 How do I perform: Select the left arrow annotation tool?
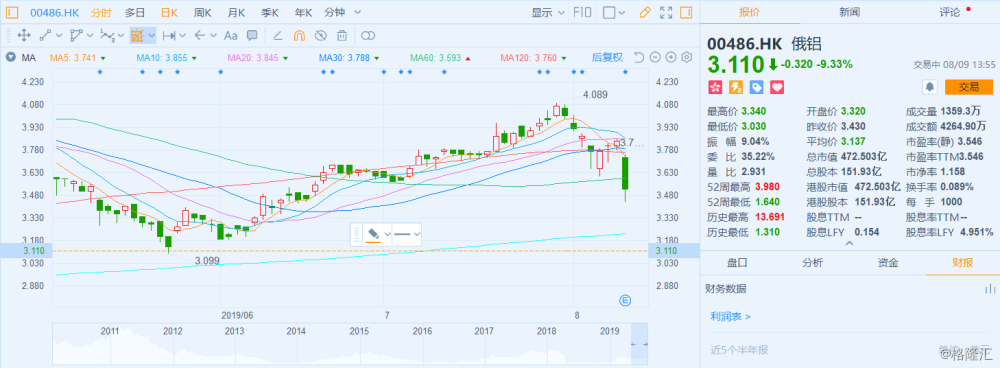200,36
